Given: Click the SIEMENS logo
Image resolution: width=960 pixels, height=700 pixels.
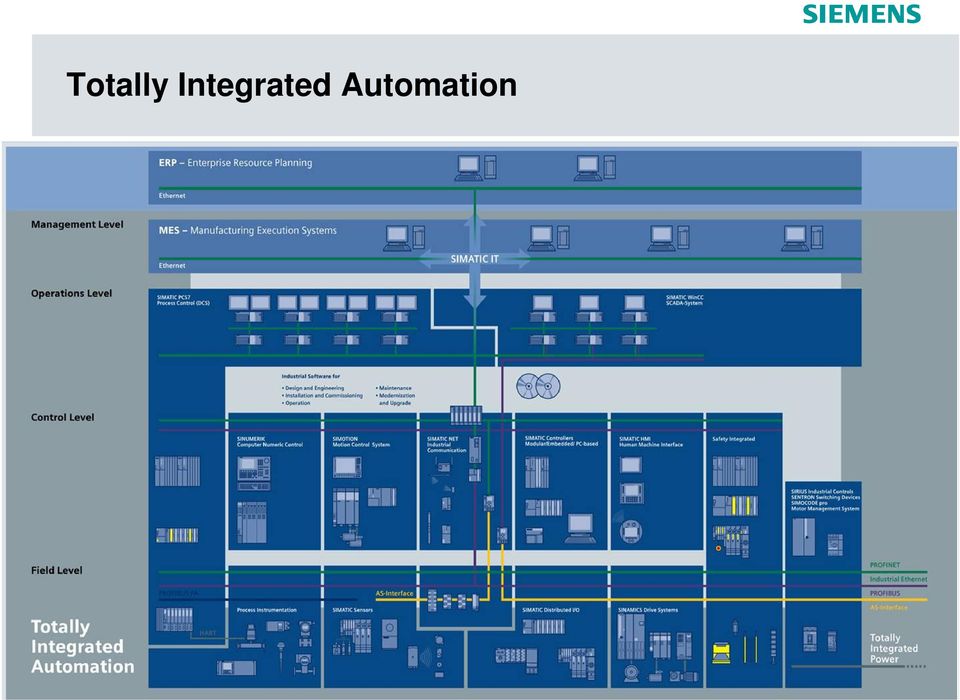Looking at the screenshot, I should [862, 13].
